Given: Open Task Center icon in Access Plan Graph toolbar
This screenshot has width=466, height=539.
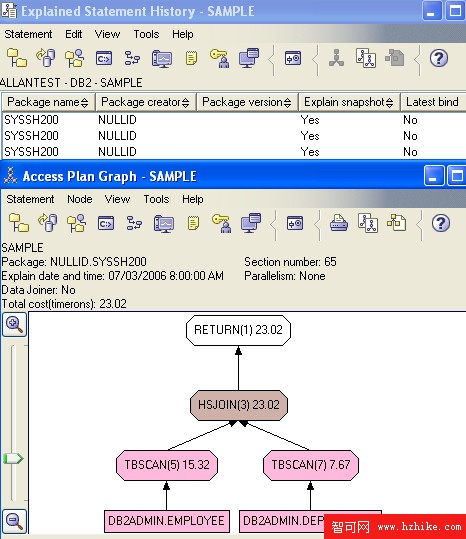Looking at the screenshot, I should [134, 223].
